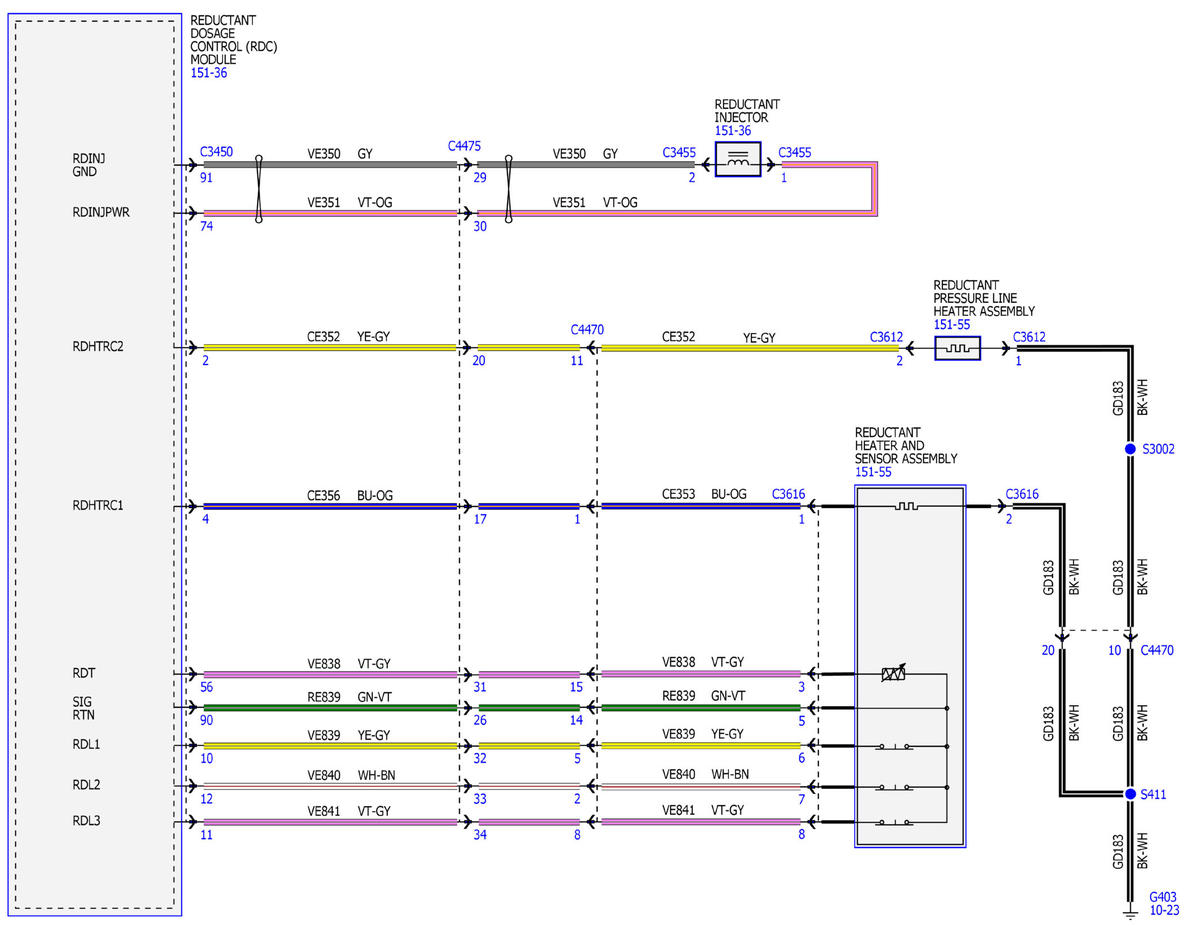Click the C3450 connector label
Image resolution: width=1200 pixels, height=927 pixels.
217,152
